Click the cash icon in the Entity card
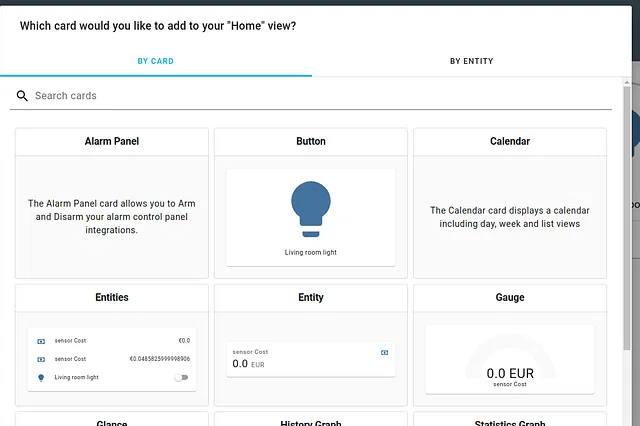Screen dimensions: 640x426 [x=385, y=353]
